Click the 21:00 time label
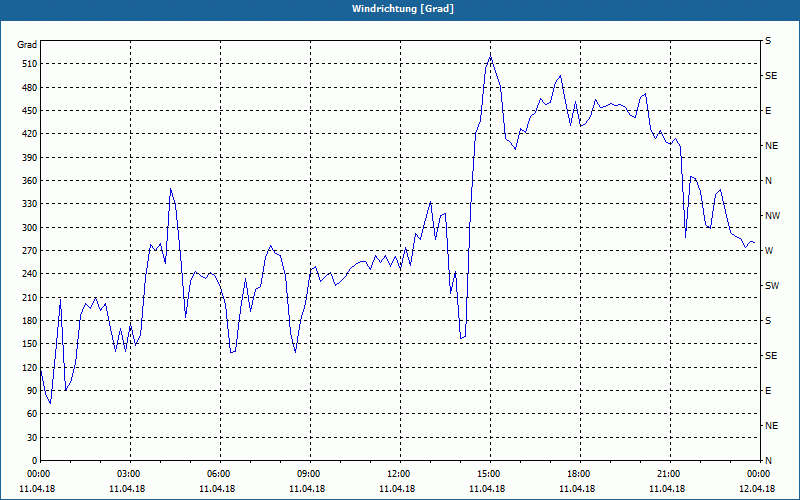Image resolution: width=800 pixels, height=500 pixels. [669, 474]
